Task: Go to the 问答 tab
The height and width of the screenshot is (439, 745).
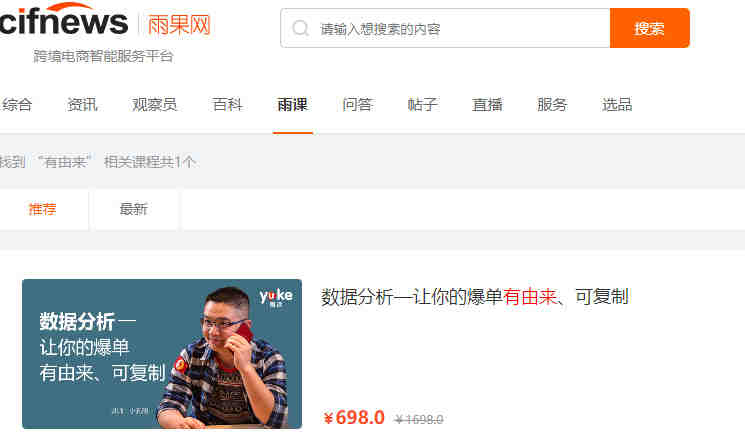Action: click(357, 104)
